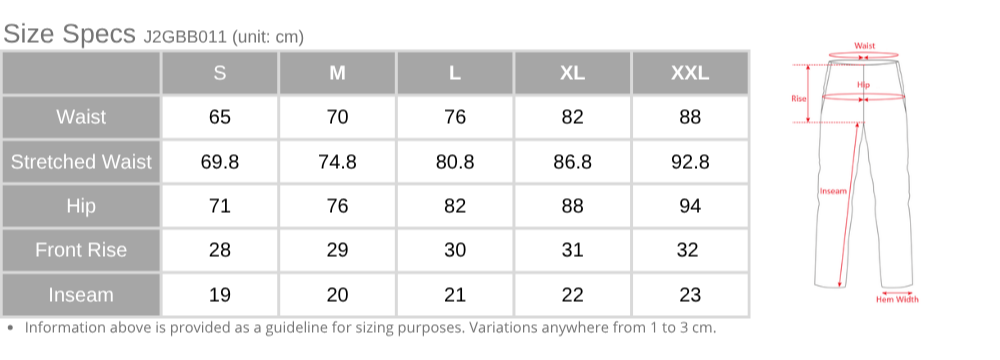
Task: Click the Inseam row header
Action: click(x=81, y=295)
